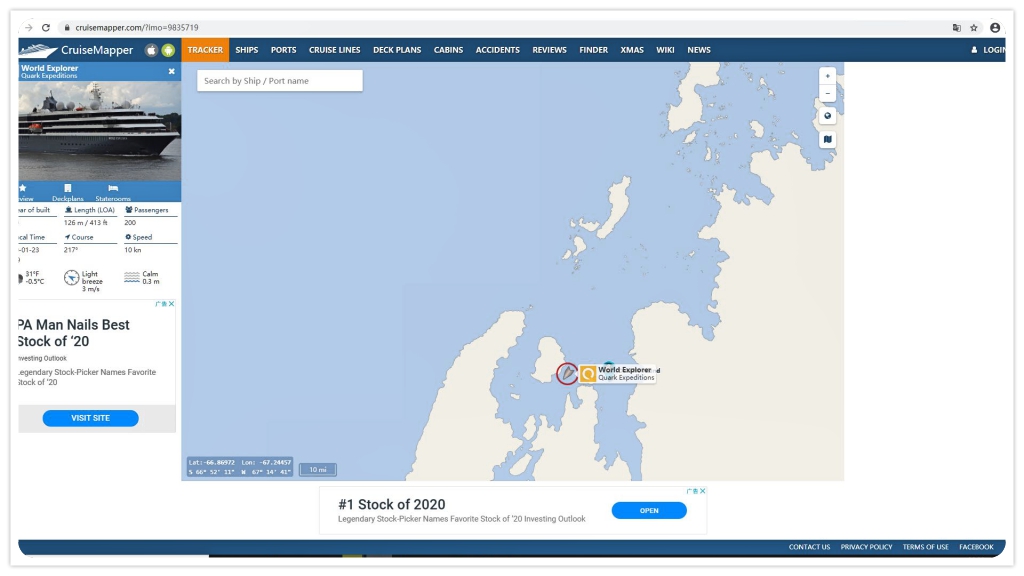The width and height of the screenshot is (1024, 576).
Task: Open CRUISE LINES menu
Action: (x=334, y=50)
